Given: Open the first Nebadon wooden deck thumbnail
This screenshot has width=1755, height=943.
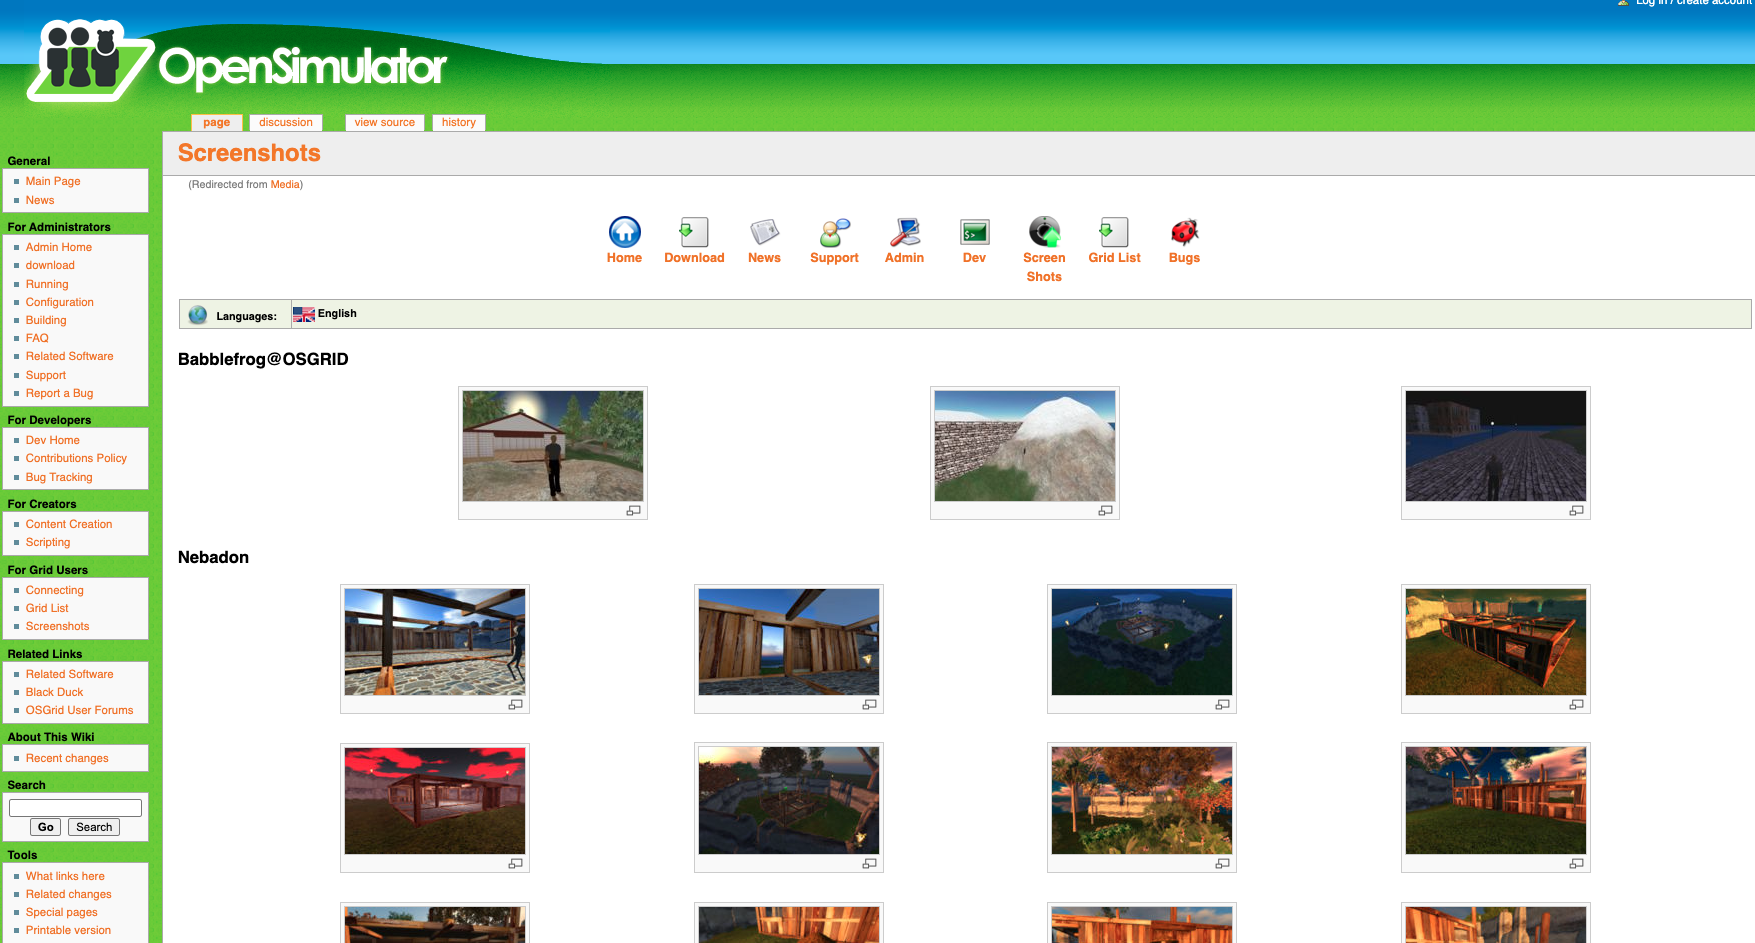Looking at the screenshot, I should [x=435, y=642].
